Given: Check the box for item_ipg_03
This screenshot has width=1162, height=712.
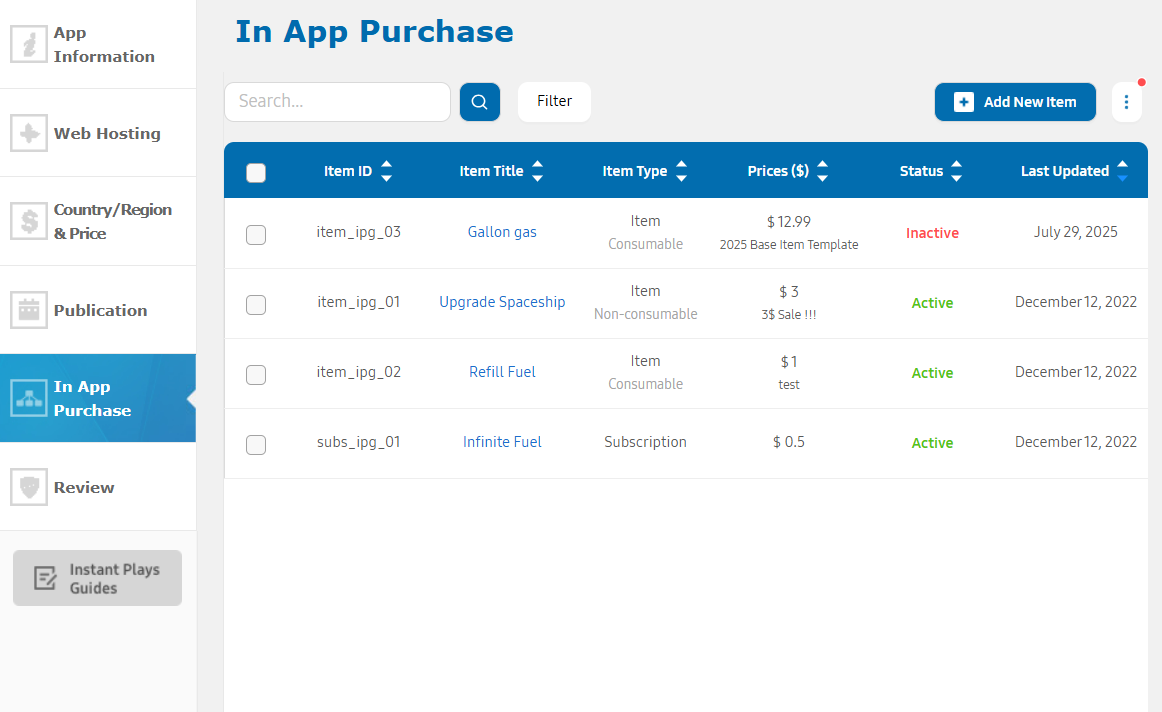Looking at the screenshot, I should [x=256, y=235].
